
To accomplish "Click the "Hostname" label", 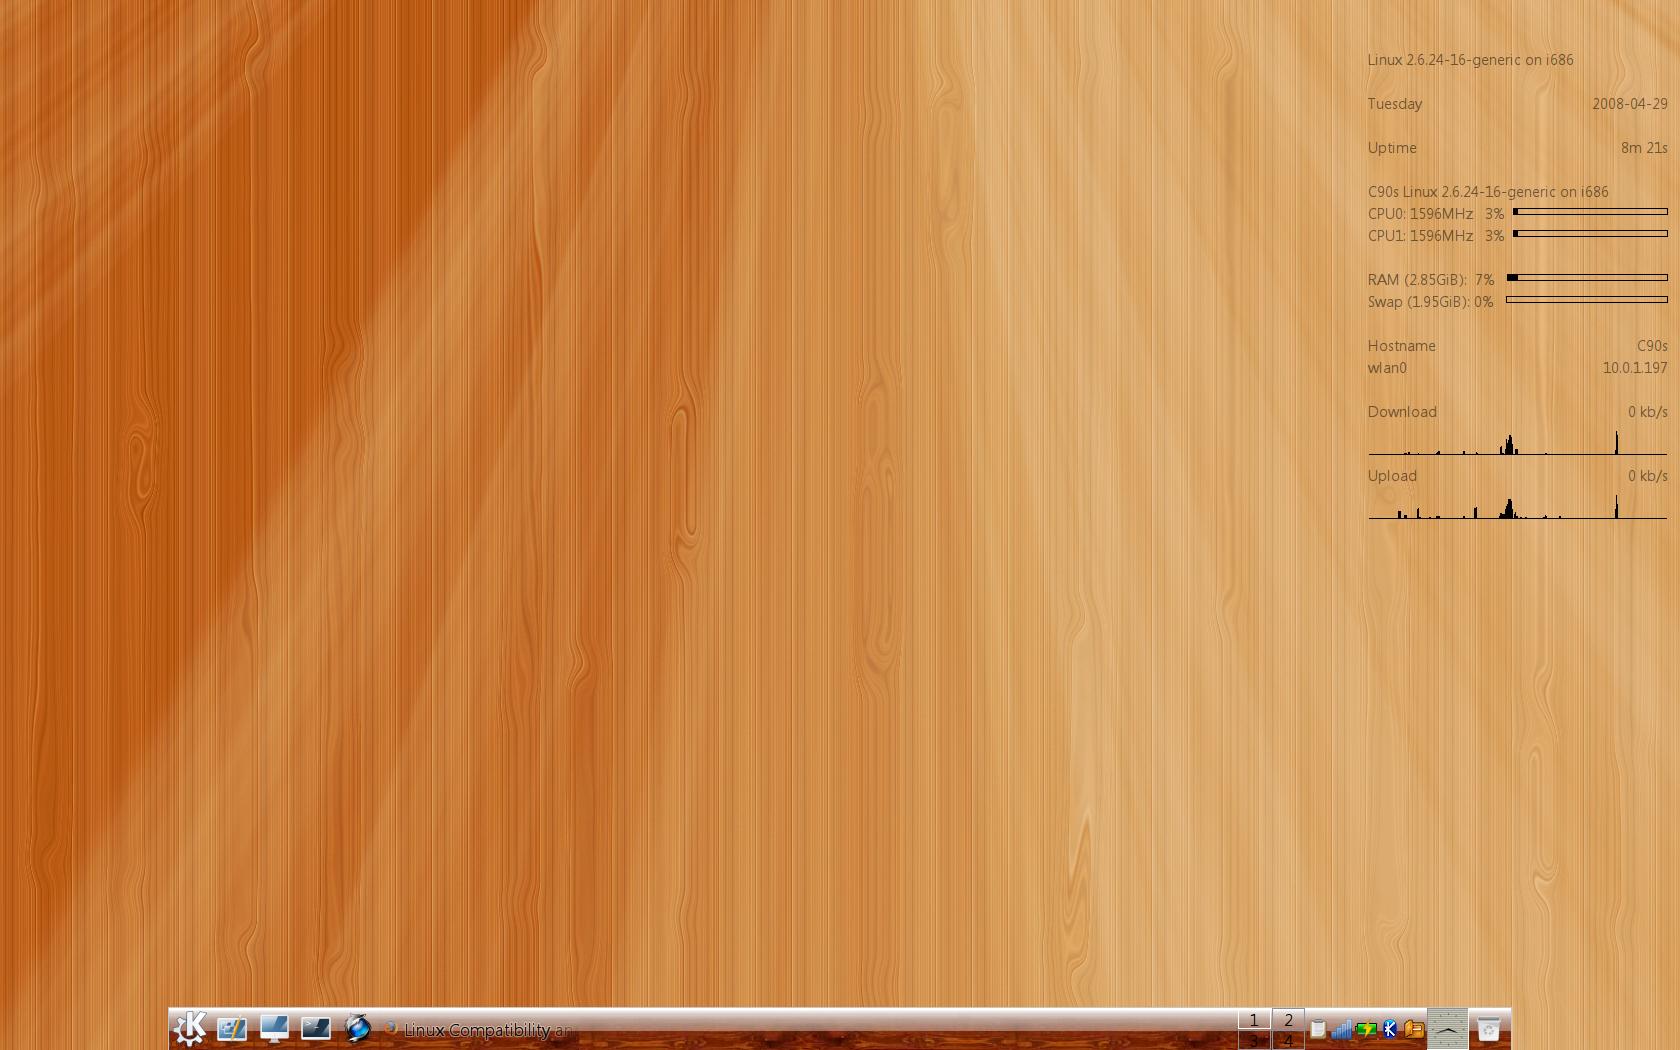I will pyautogui.click(x=1402, y=346).
